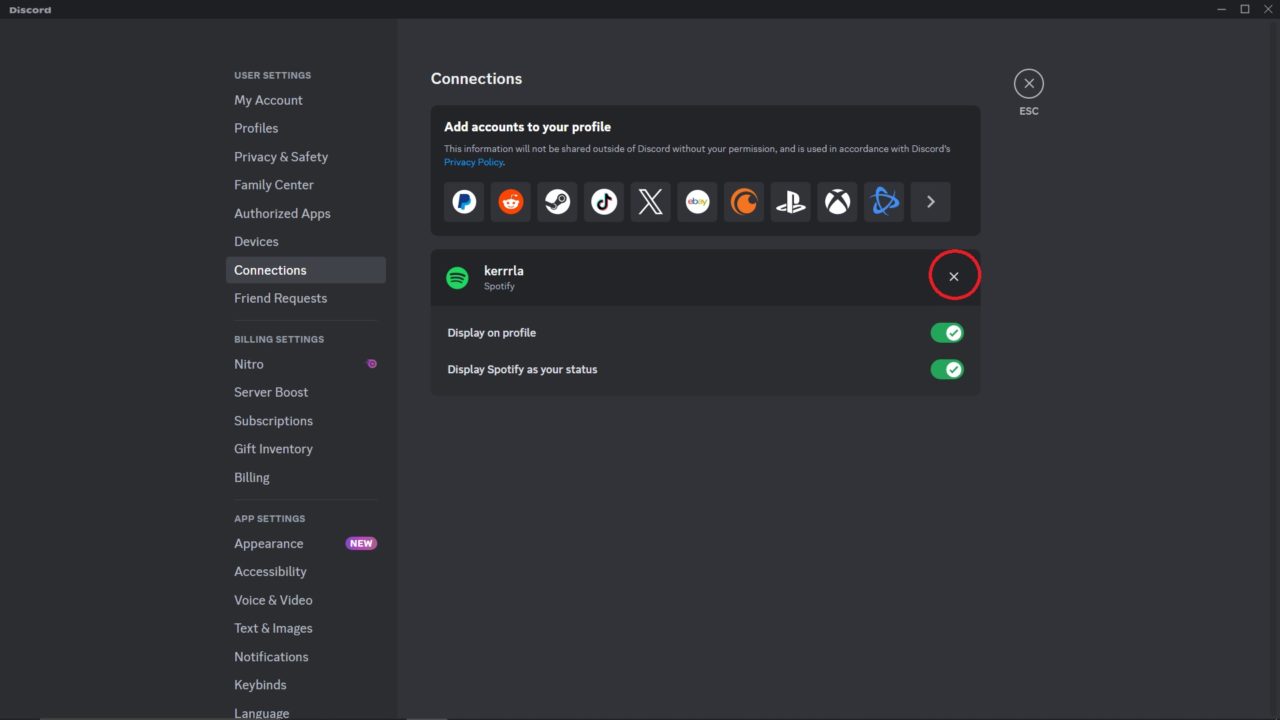Show more connection options
The image size is (1280, 720).
pyautogui.click(x=930, y=201)
